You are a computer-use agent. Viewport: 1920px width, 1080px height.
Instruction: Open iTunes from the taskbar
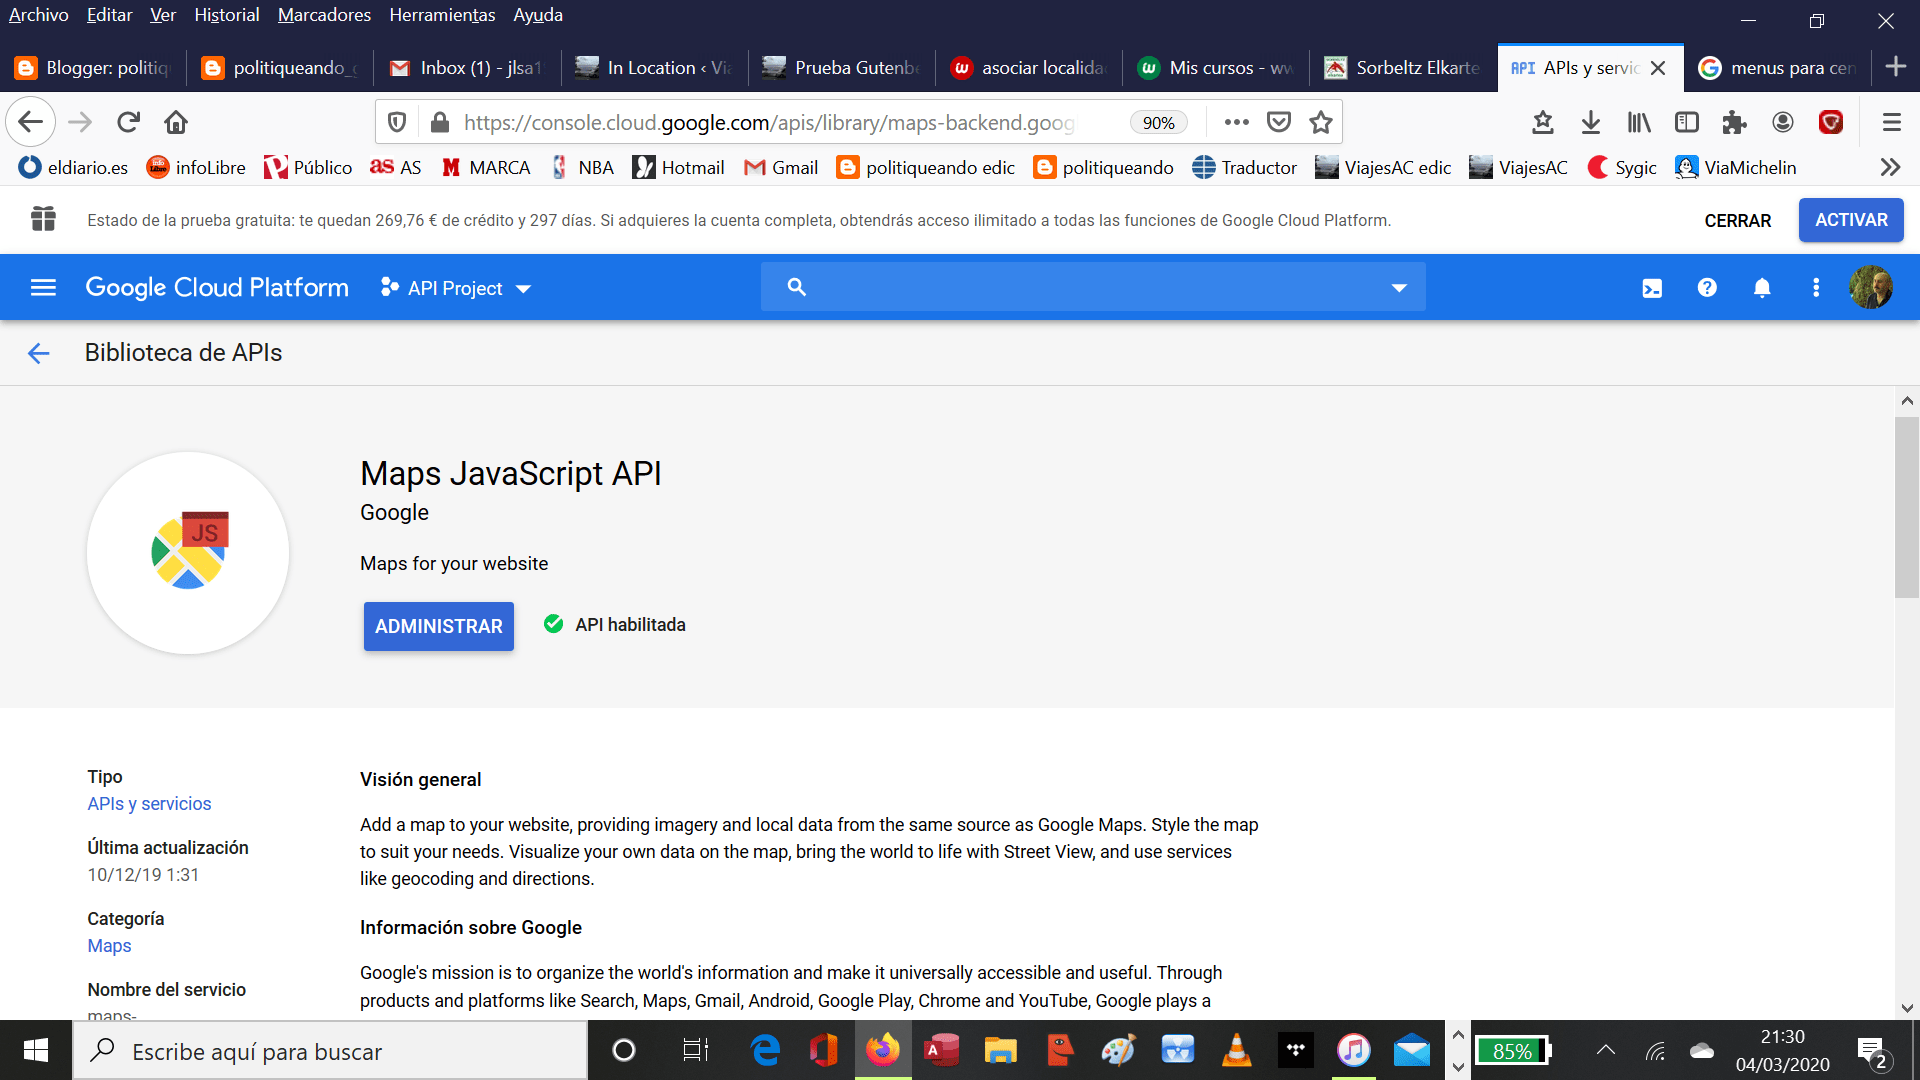pos(1353,1050)
